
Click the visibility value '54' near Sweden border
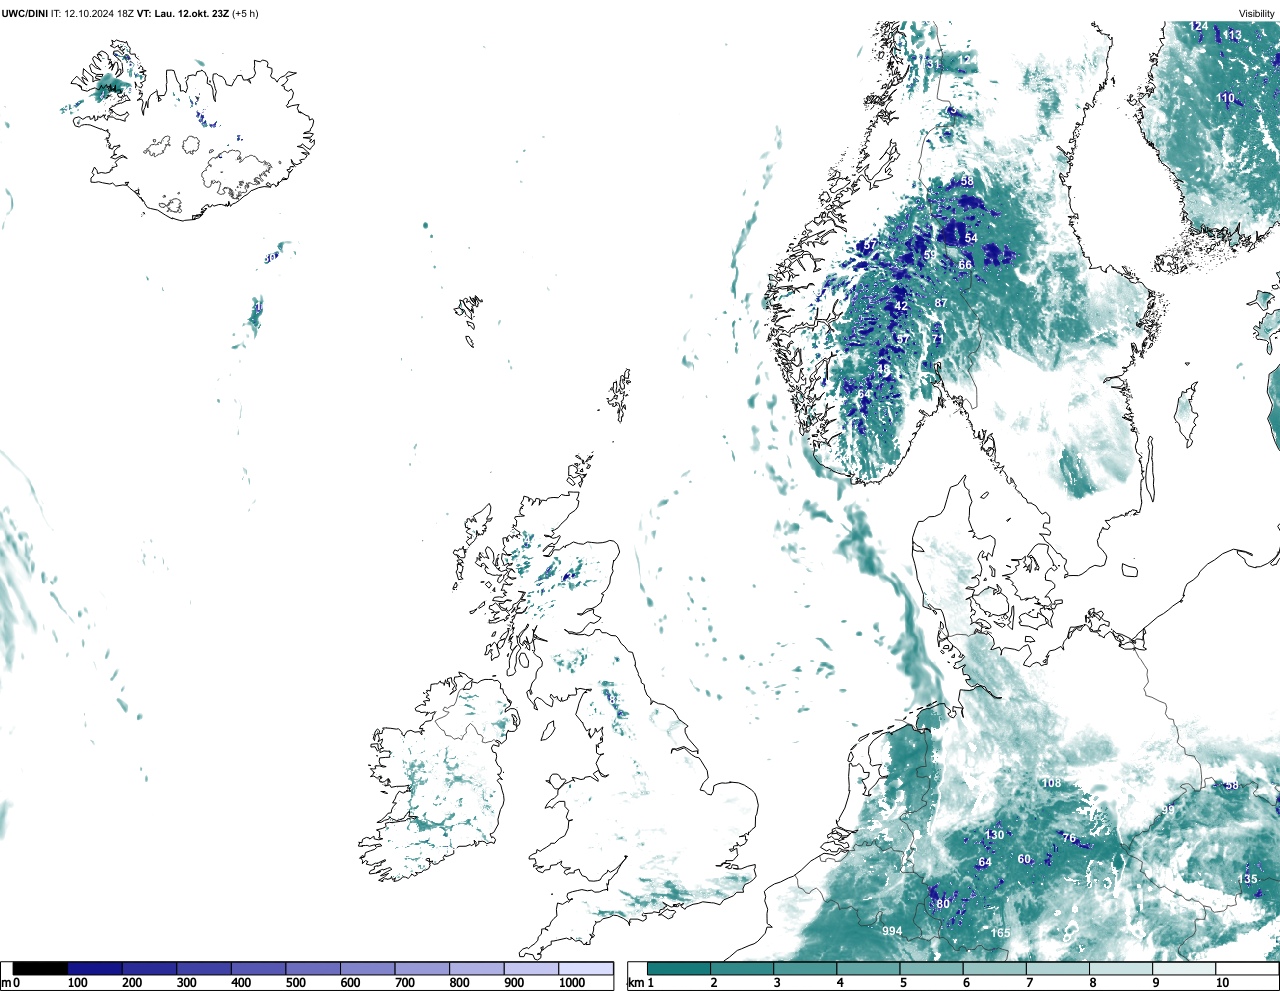(x=971, y=238)
